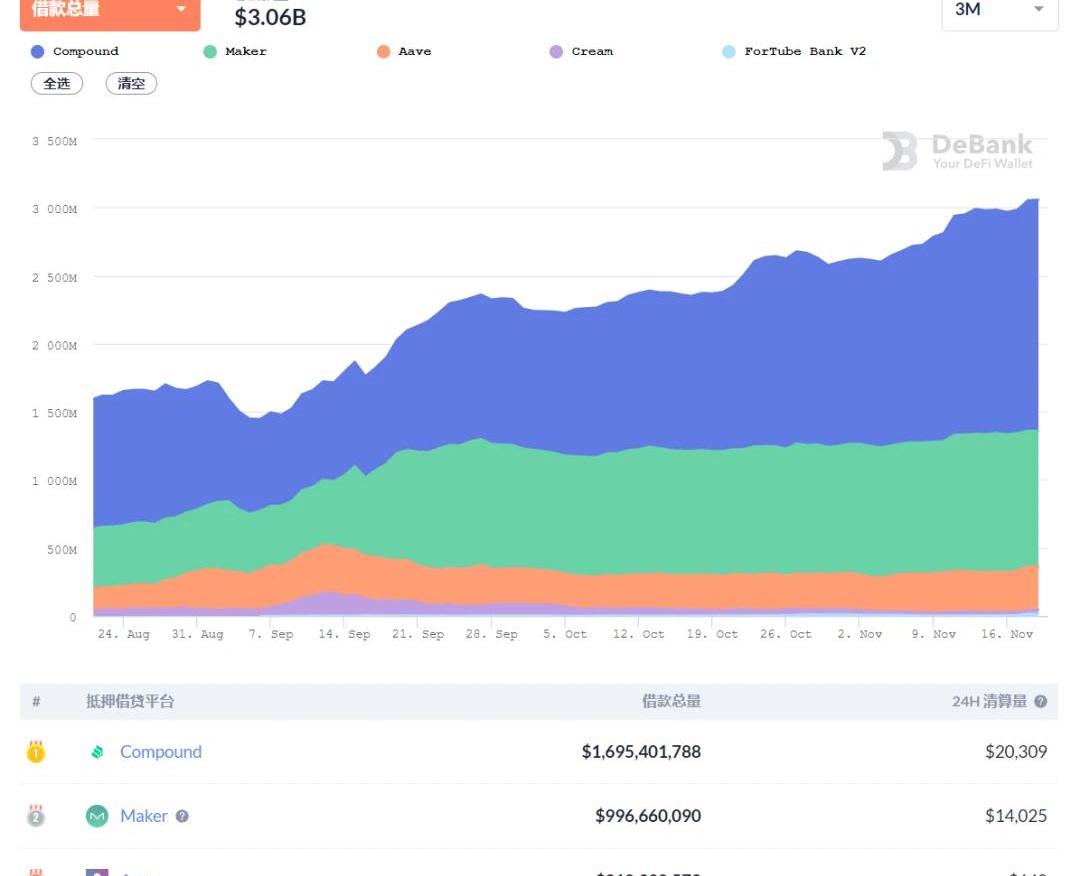Screen dimensions: 1080x876
Task: Click help icon beside 24H清算量 header
Action: click(1040, 702)
